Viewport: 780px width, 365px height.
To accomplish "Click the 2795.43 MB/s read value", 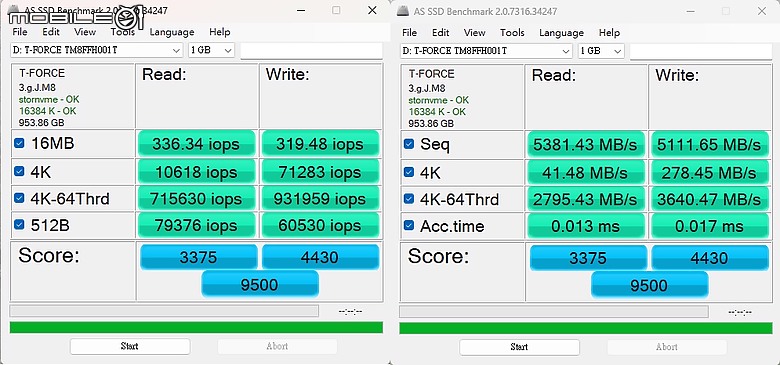I will point(585,199).
